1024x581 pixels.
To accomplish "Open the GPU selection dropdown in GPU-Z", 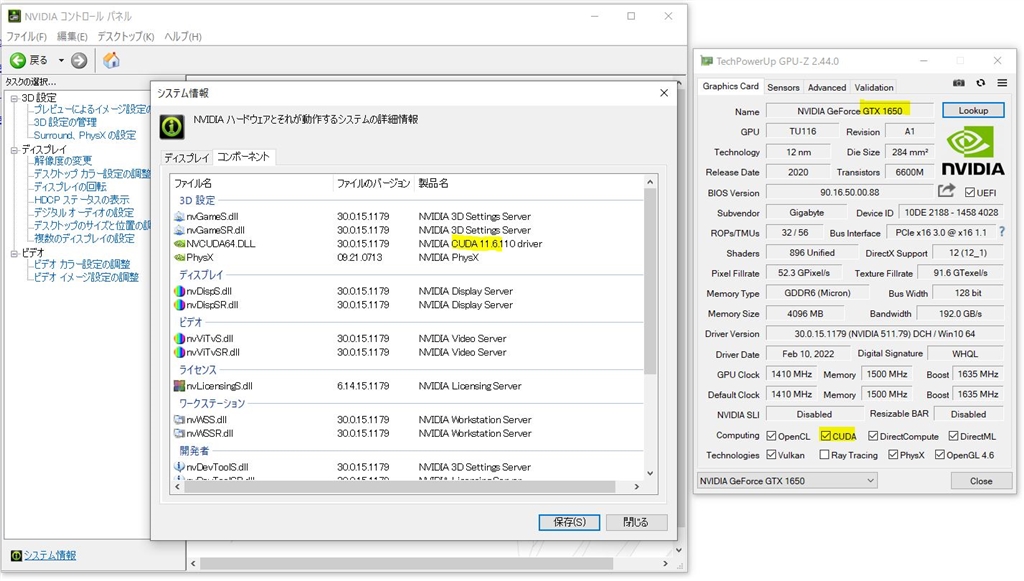I will pyautogui.click(x=787, y=481).
